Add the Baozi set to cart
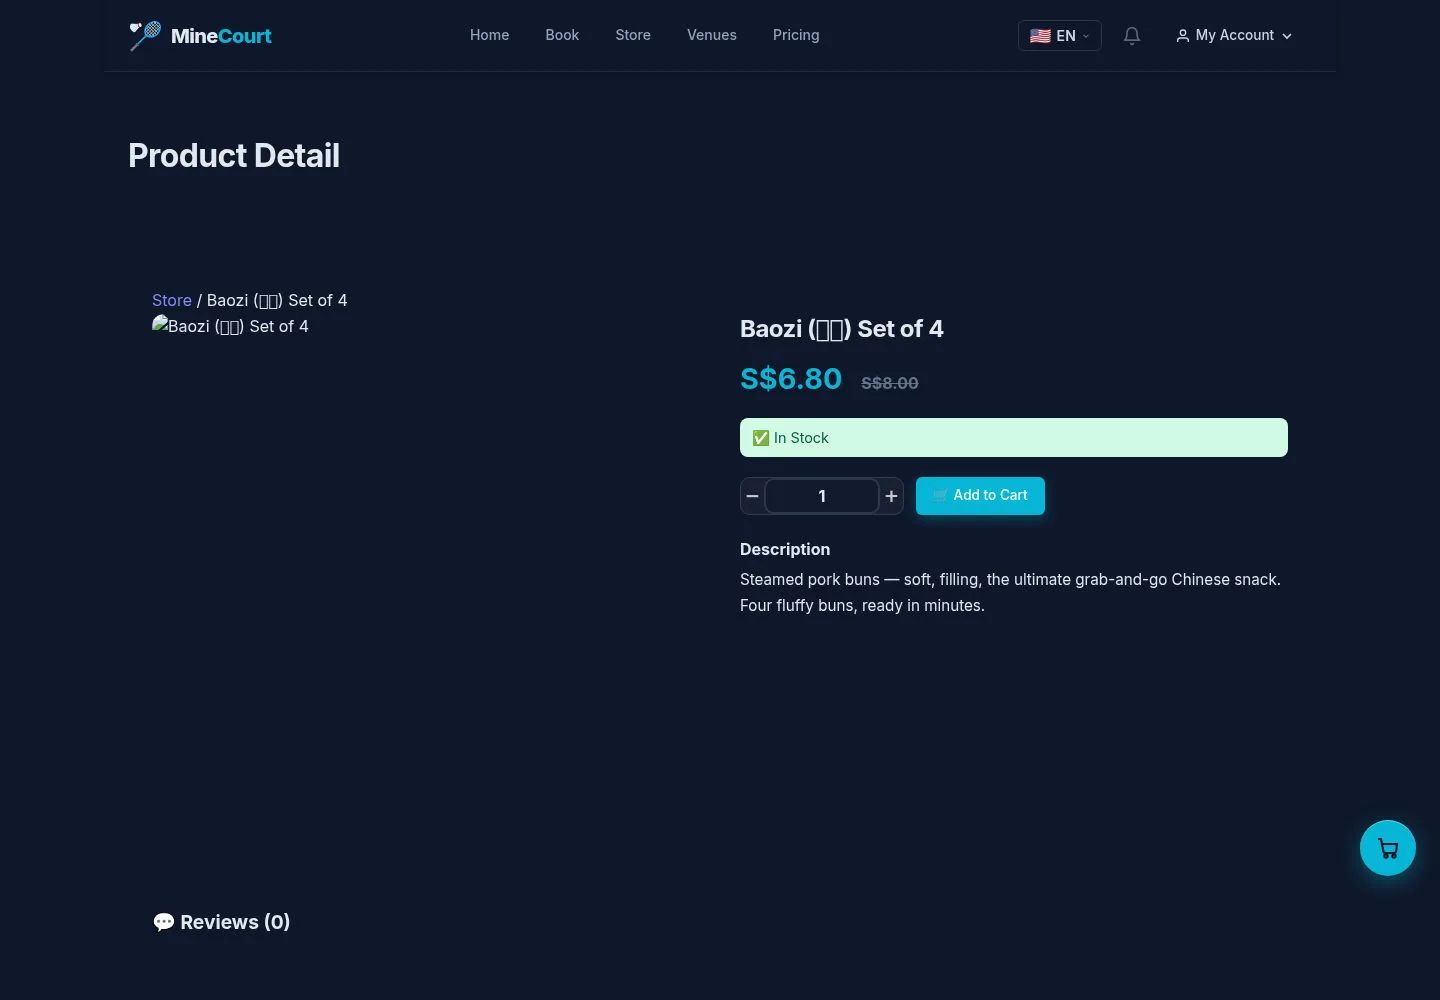Screen dimensions: 1440x1000 tap(980, 496)
